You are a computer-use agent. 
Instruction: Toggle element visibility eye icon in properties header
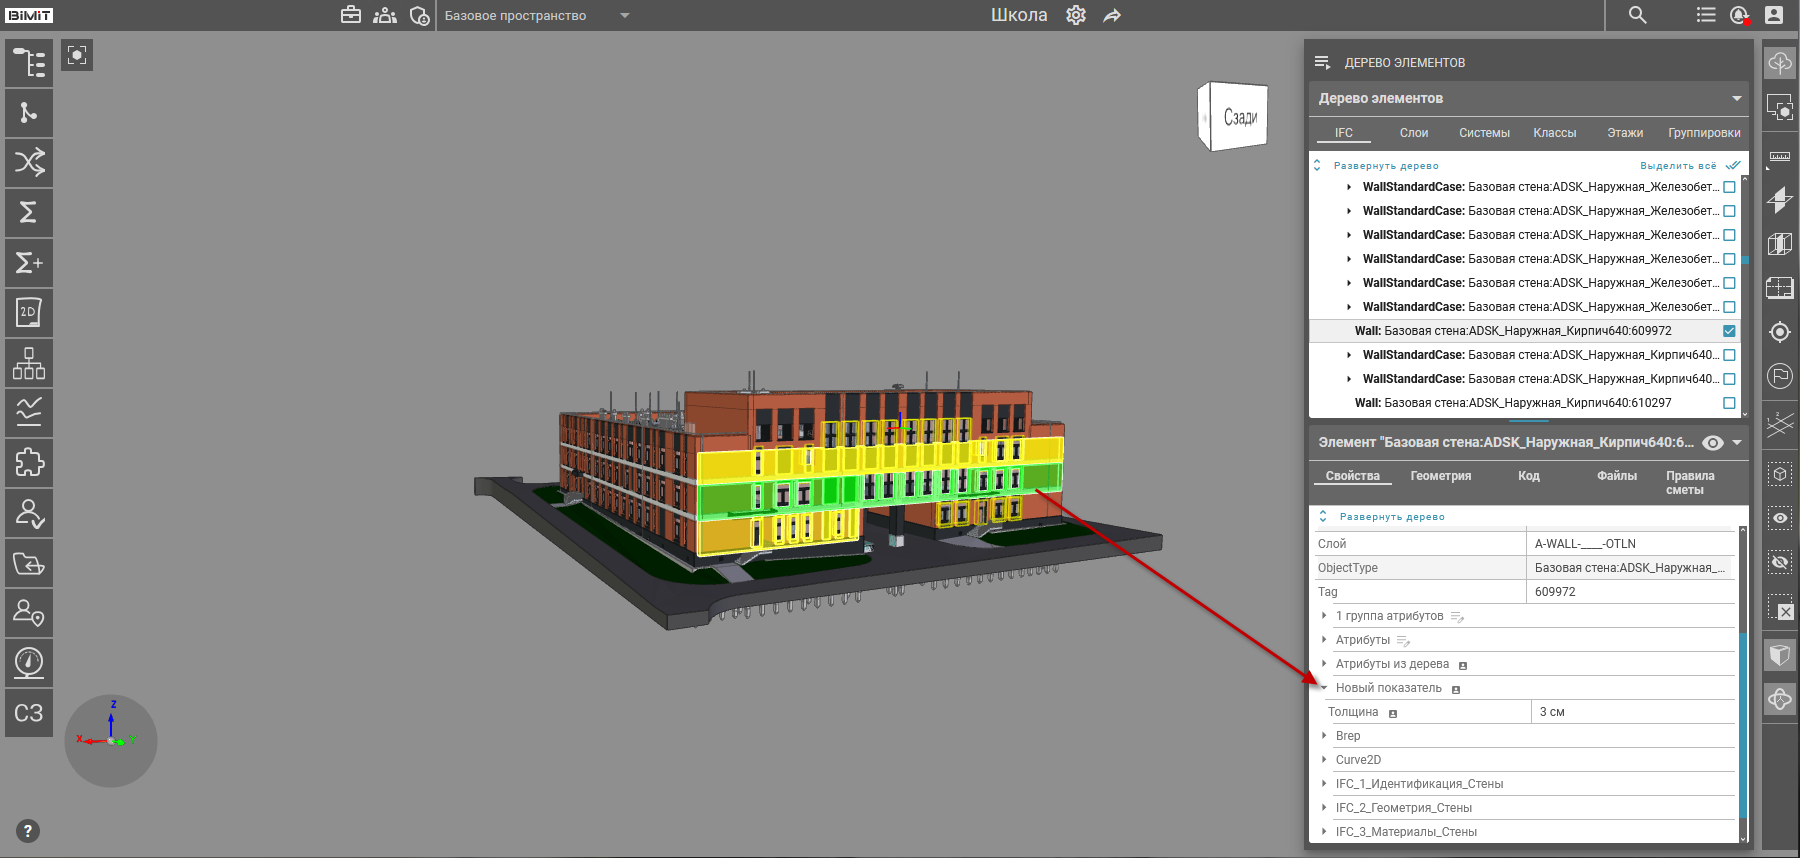point(1713,443)
